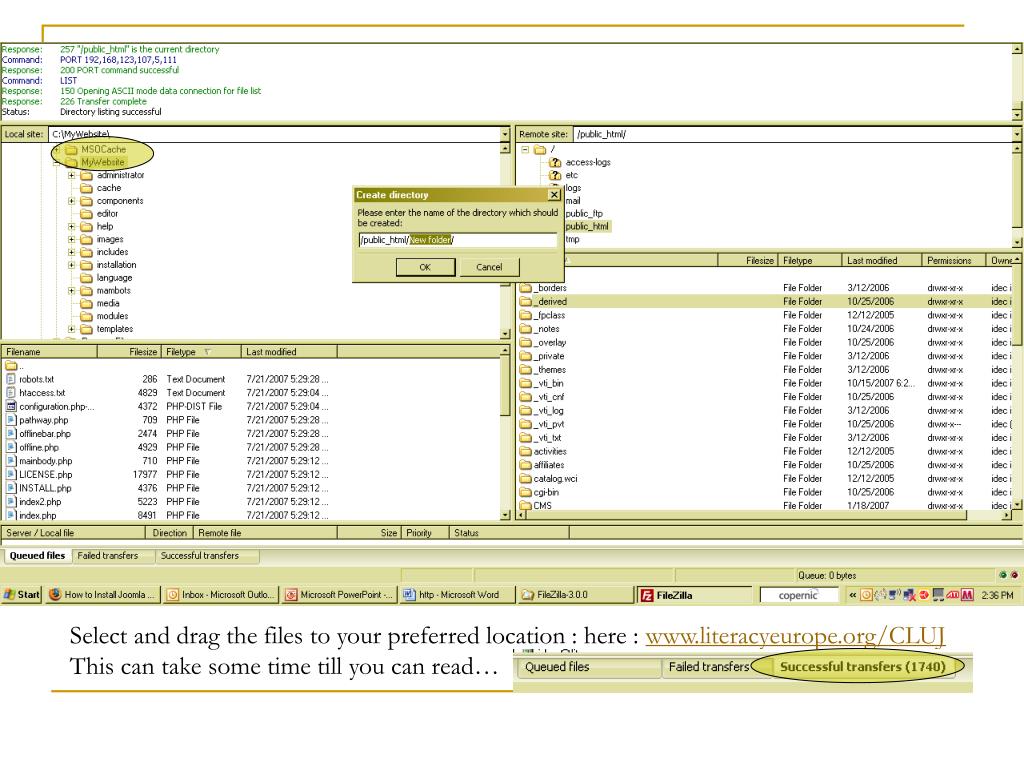Image resolution: width=1024 pixels, height=768 pixels.
Task: Click the copernic search box on taskbar
Action: point(799,595)
